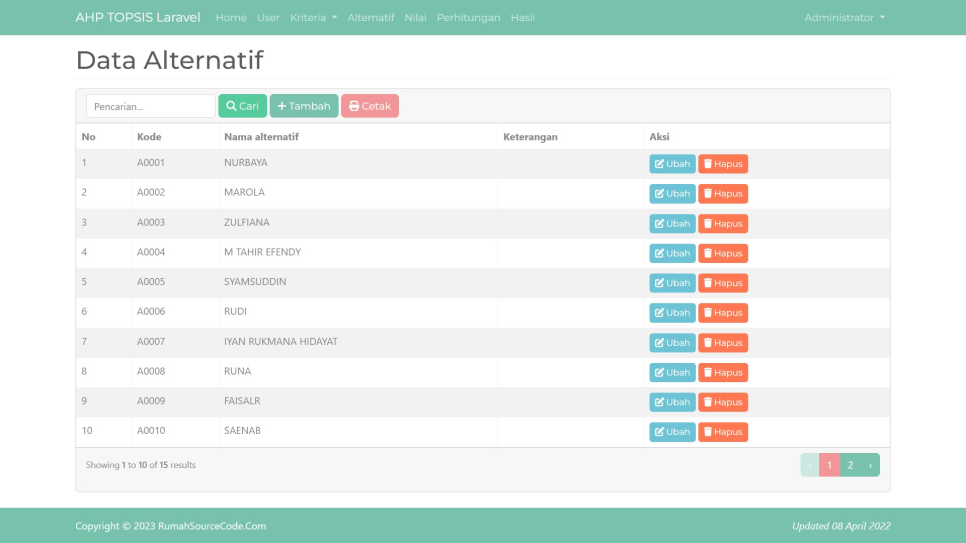Click the Keterangan column header
This screenshot has width=966, height=543.
(530, 137)
